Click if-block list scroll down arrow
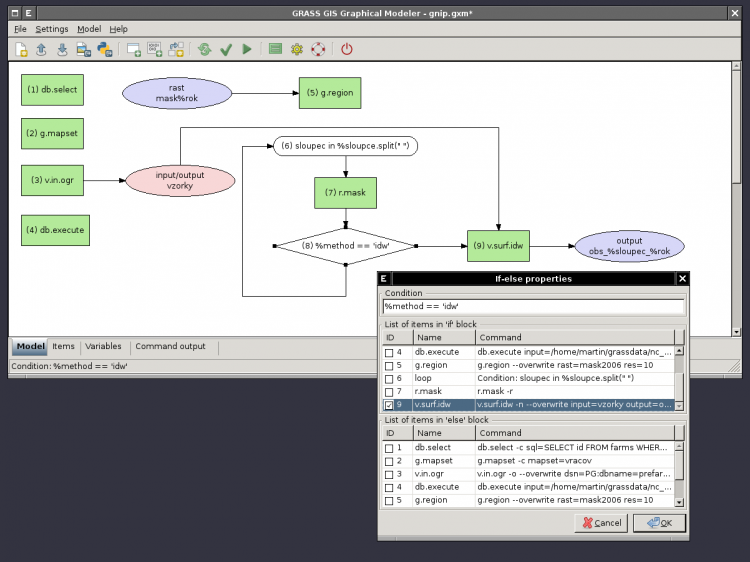Image resolution: width=750 pixels, height=562 pixels. point(679,406)
